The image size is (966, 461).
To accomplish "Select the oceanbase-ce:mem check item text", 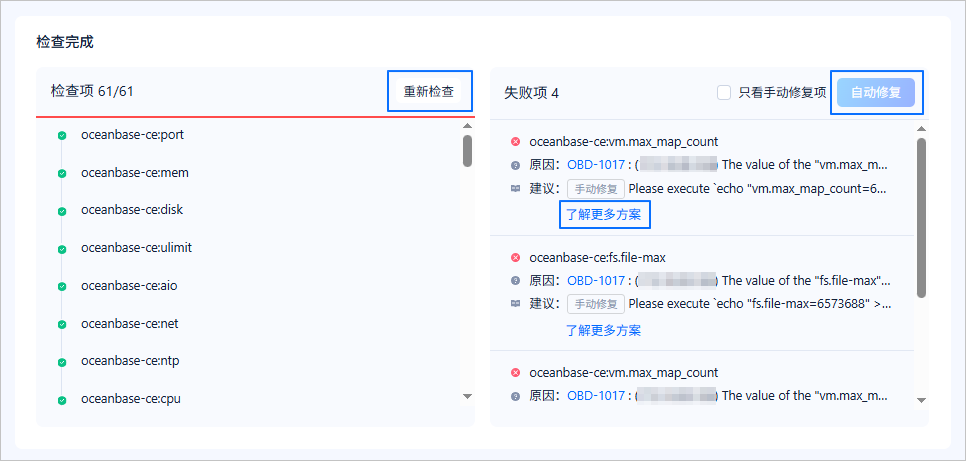I will pos(135,173).
